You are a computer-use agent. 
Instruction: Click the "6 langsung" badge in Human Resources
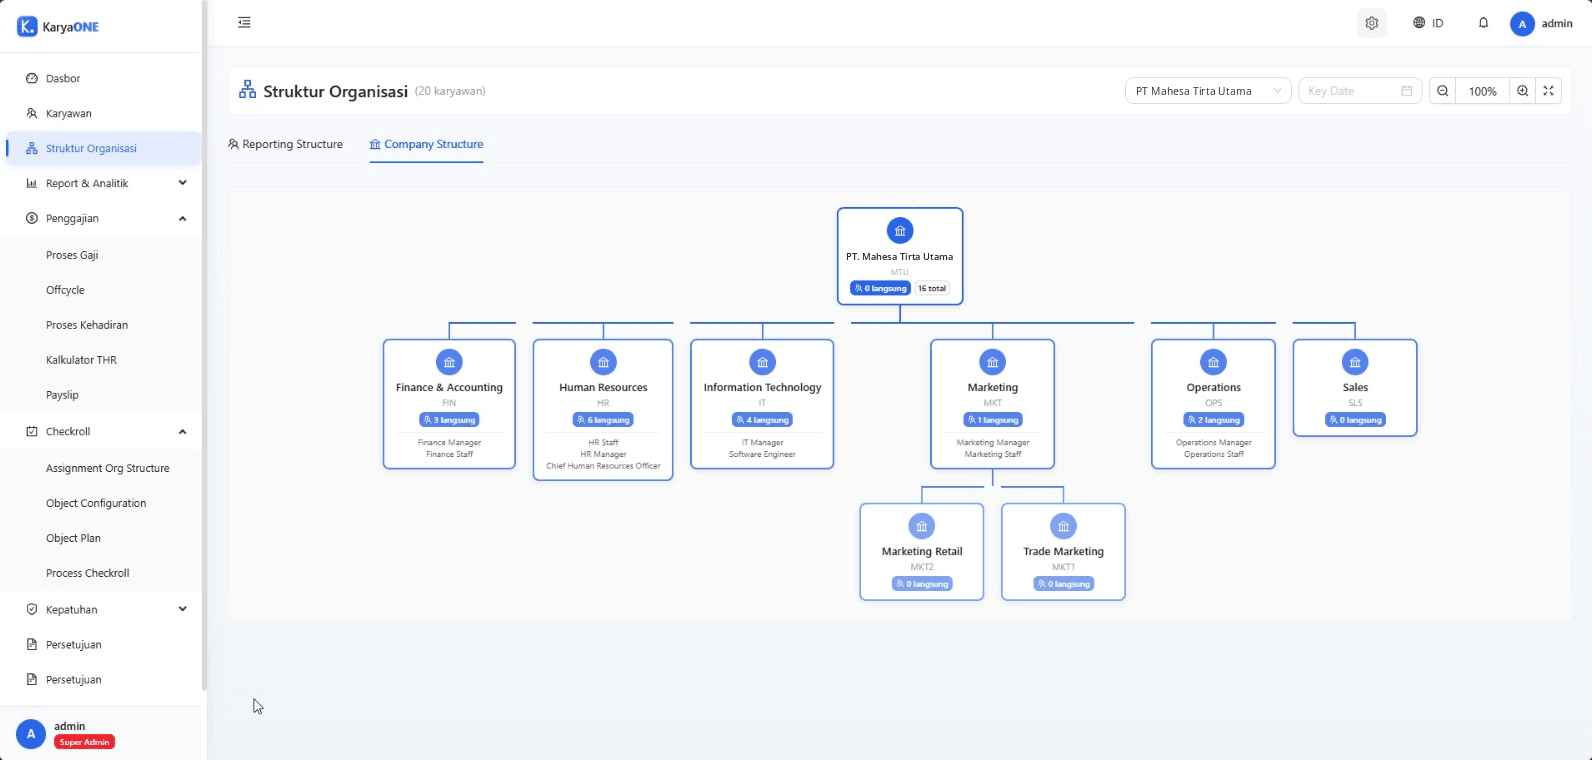click(x=603, y=420)
